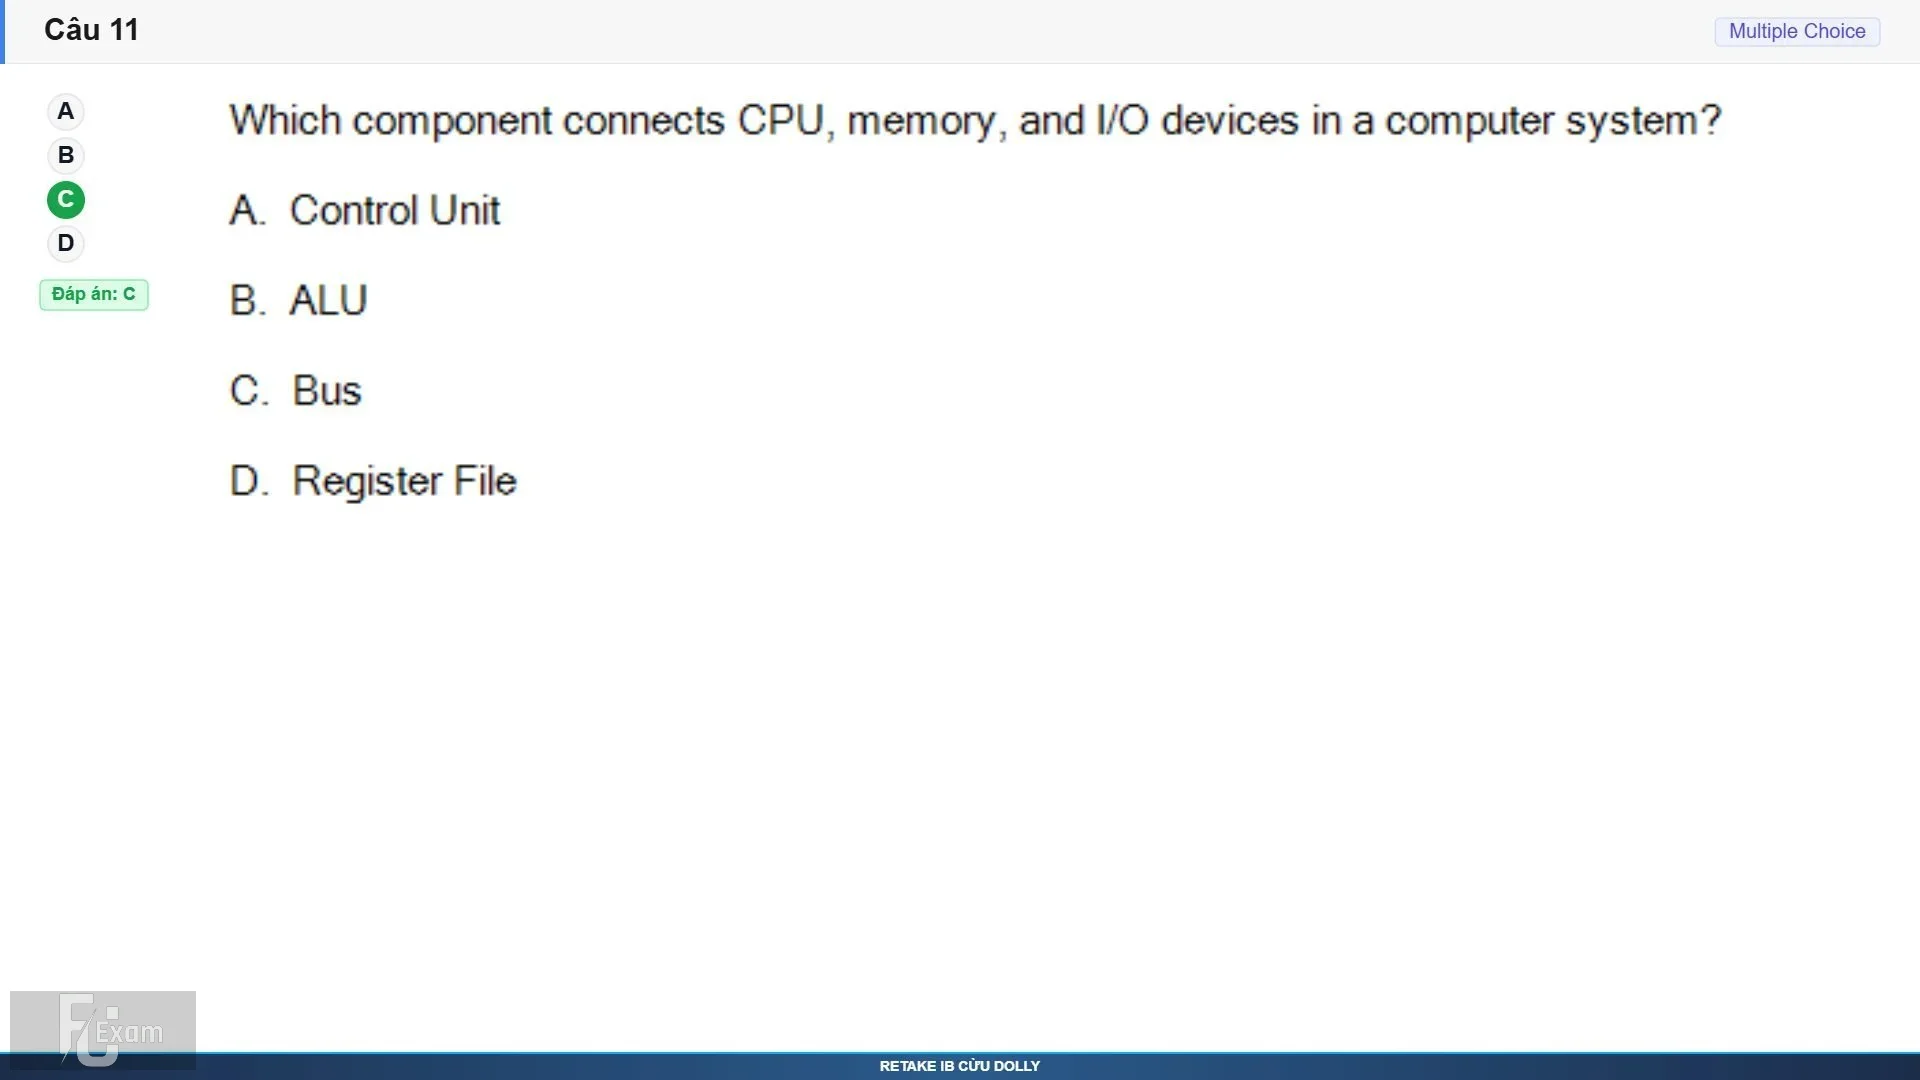Select answer circle D in sidebar
Viewport: 1920px width, 1080px height.
click(x=66, y=243)
